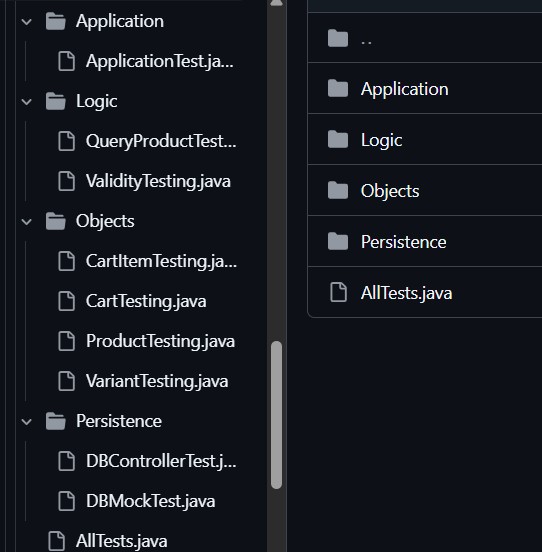This screenshot has width=542, height=552.
Task: Click the file icon beside DBMockTest.java
Action: click(67, 501)
